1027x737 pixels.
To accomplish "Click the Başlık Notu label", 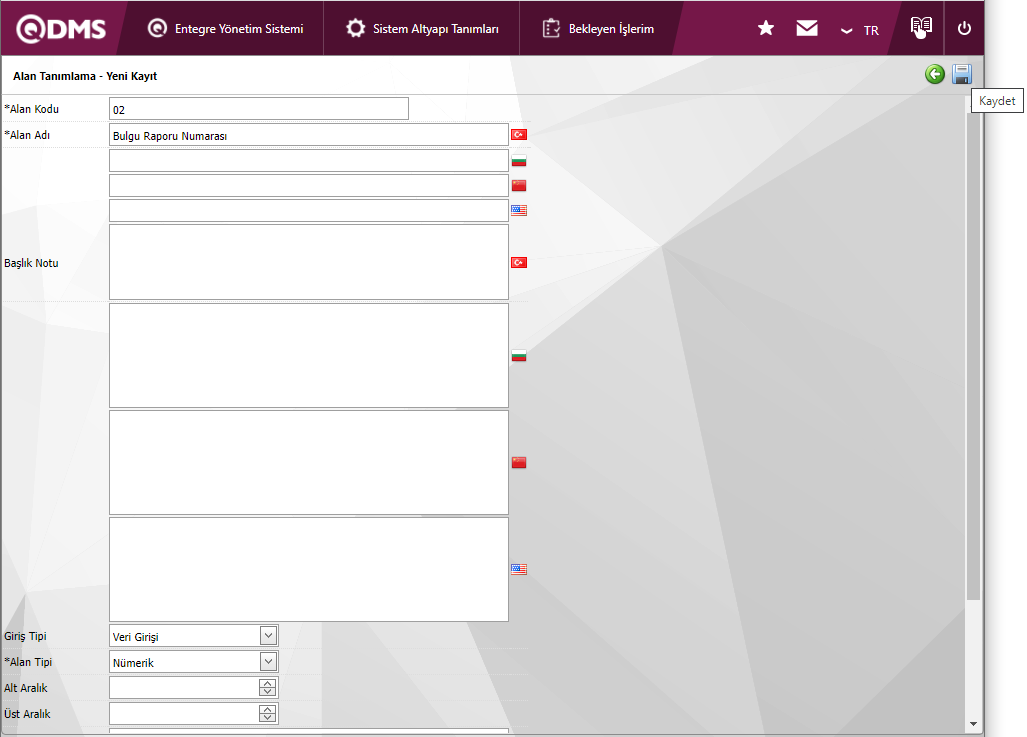I will pos(31,263).
